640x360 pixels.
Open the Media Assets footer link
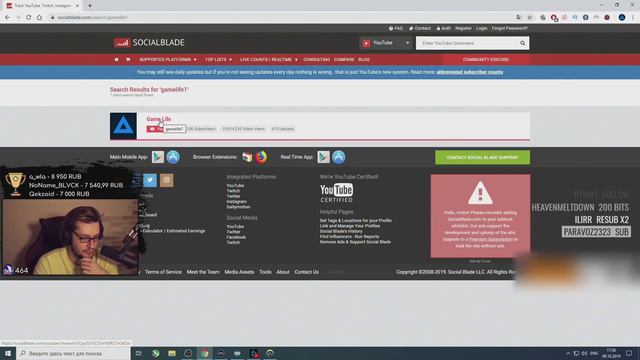pyautogui.click(x=239, y=272)
